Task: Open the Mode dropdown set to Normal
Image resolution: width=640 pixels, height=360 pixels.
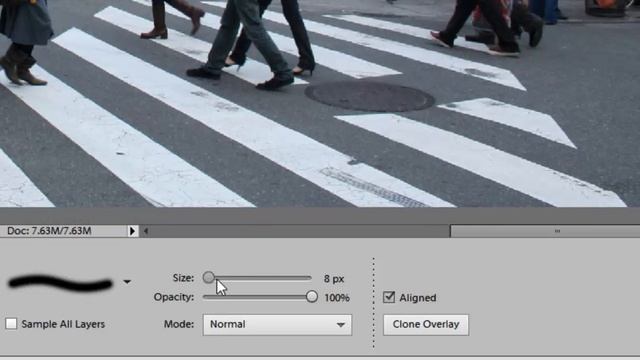Action: [x=277, y=324]
